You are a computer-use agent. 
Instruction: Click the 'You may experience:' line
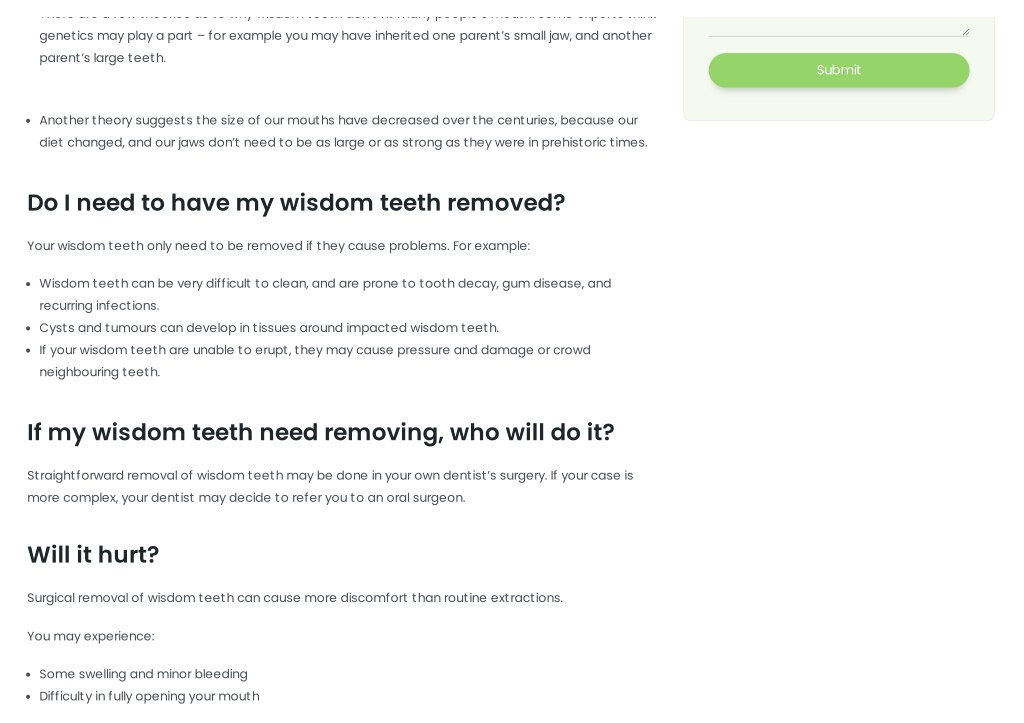(91, 636)
